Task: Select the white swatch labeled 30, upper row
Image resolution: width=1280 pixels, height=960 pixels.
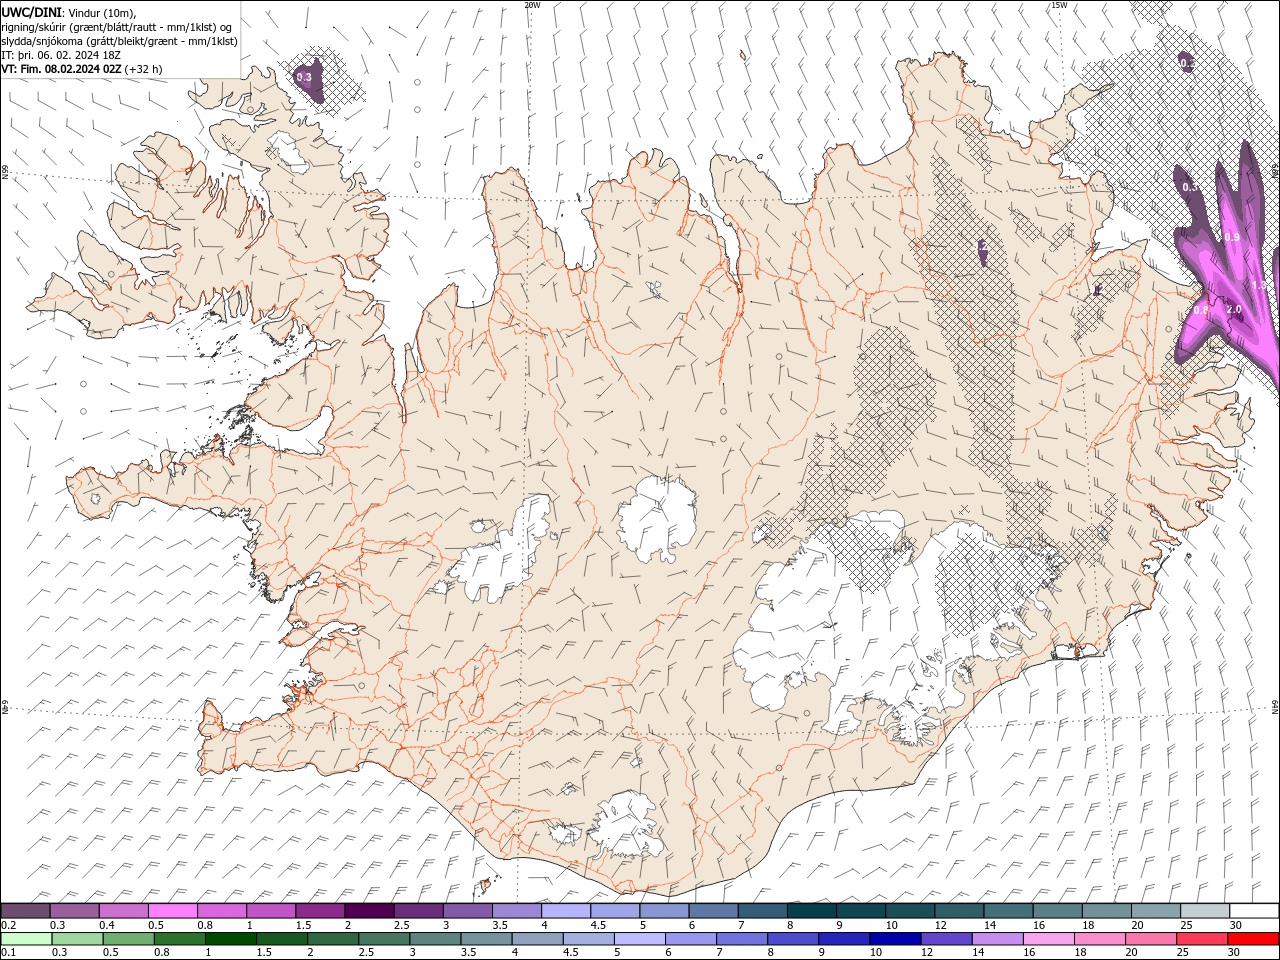Action: coord(1254,911)
